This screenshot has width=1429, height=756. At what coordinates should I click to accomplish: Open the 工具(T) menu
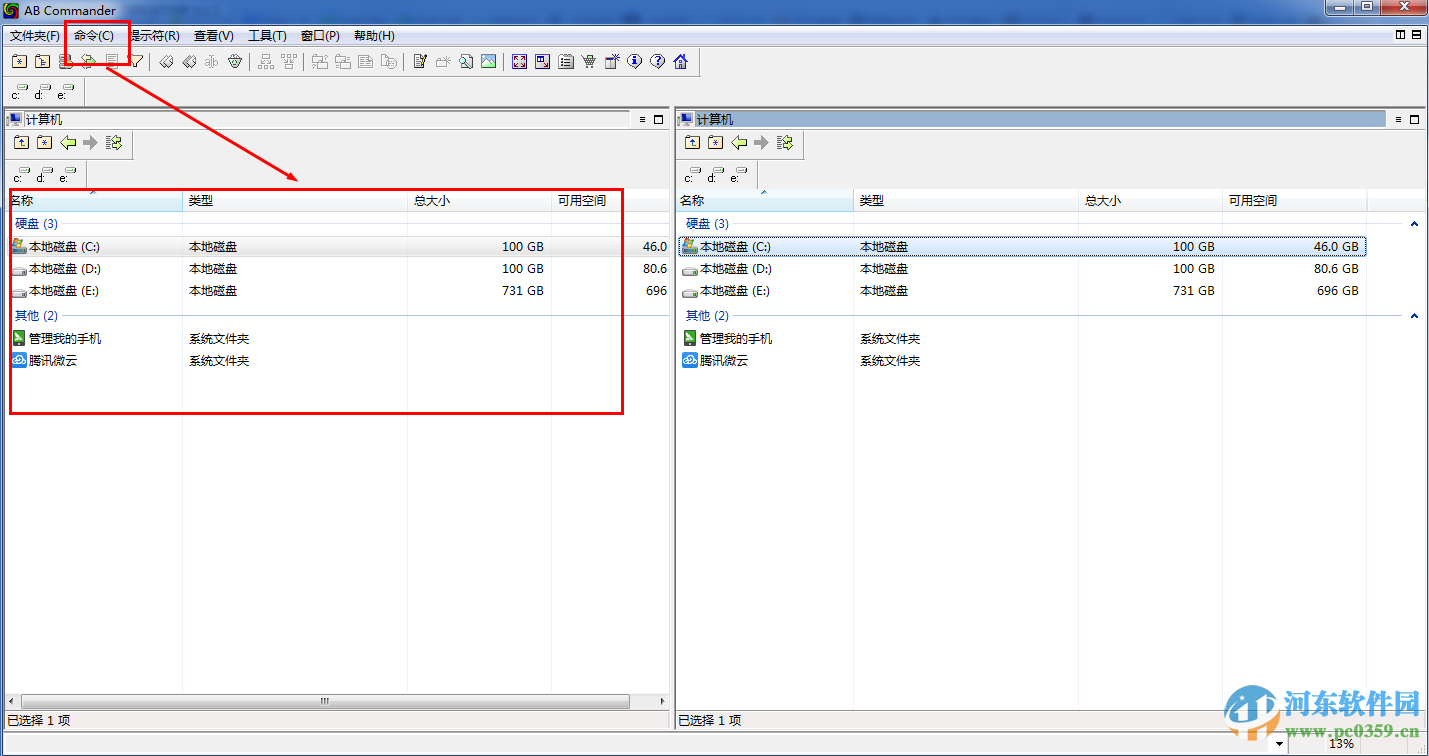[267, 36]
